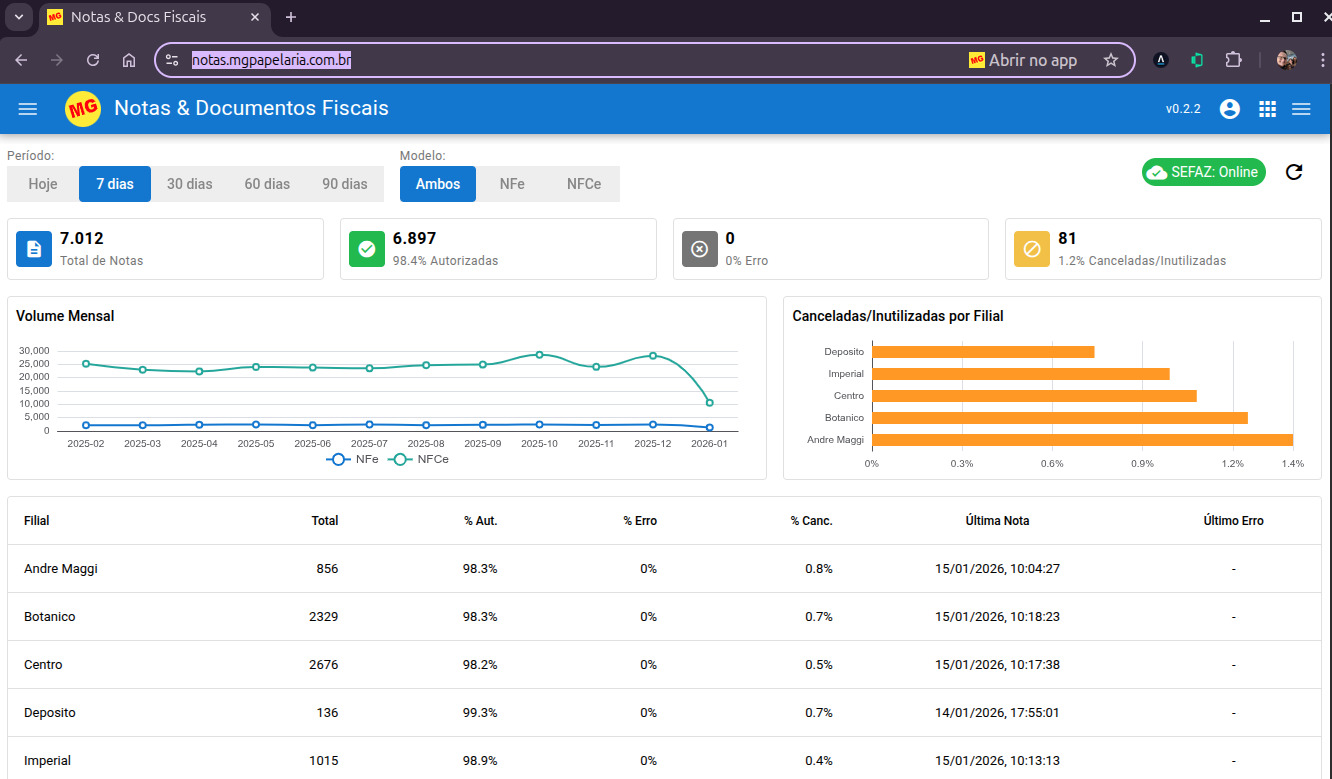
Task: Open a new browser tab
Action: click(x=291, y=17)
